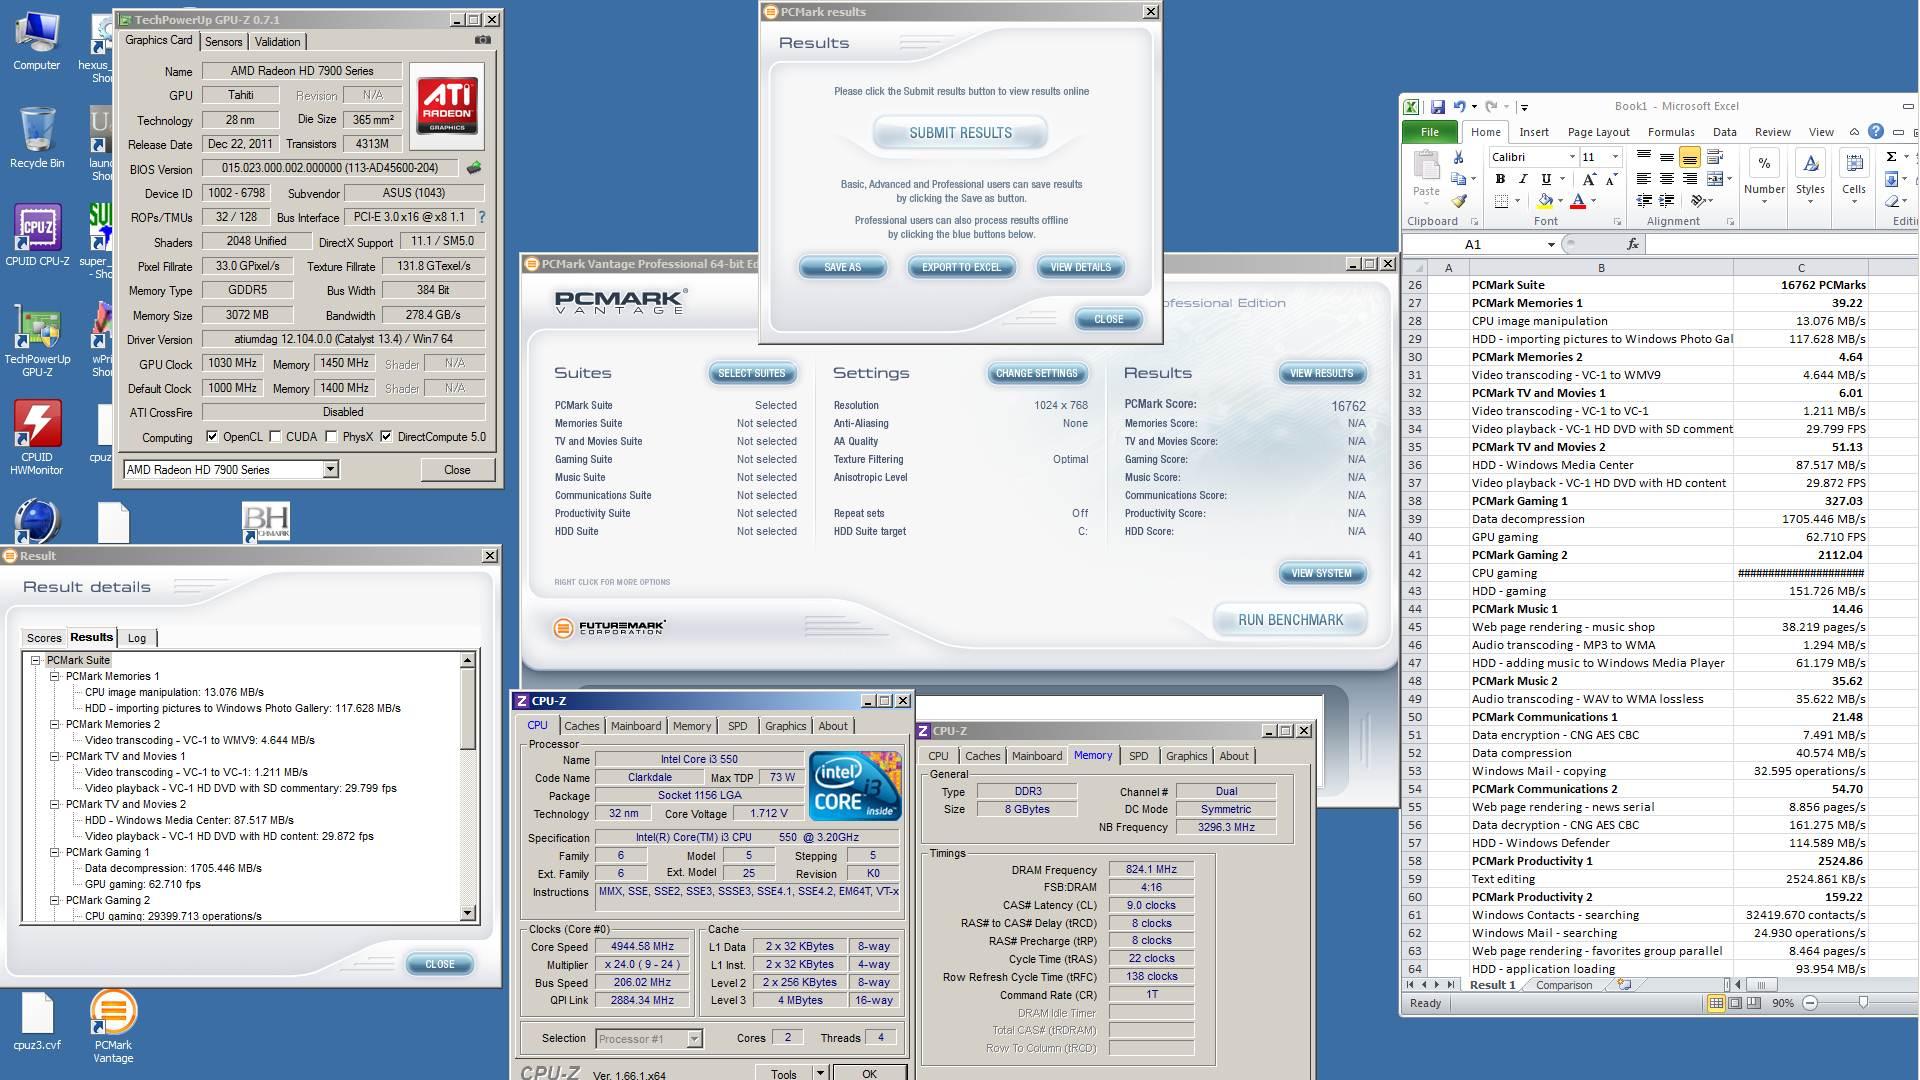Screen dimensions: 1920x1080
Task: Click the Result details vertical scrollbar down arrow
Action: click(467, 913)
